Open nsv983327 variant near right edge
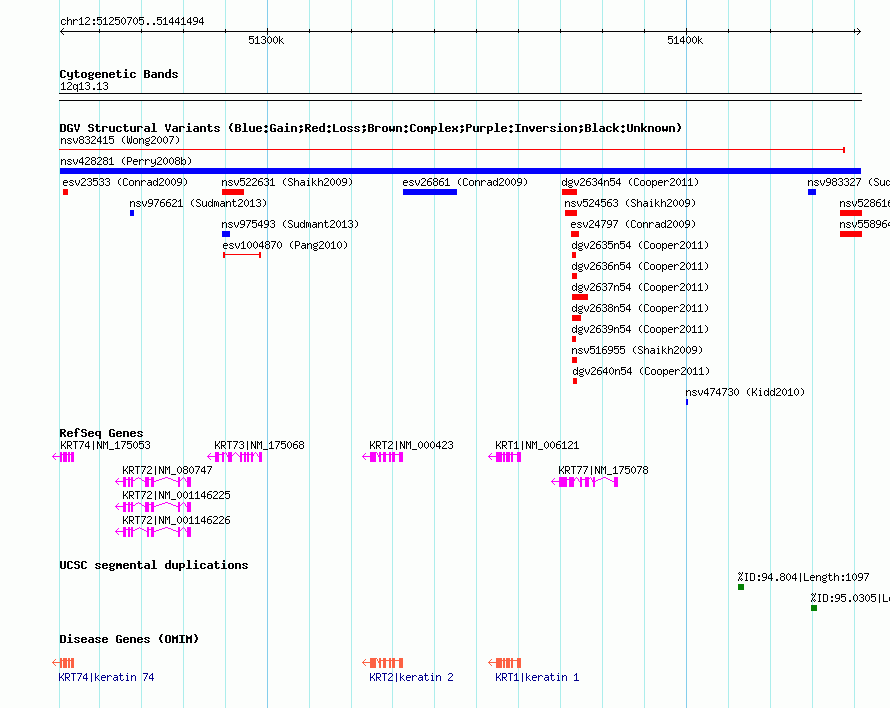 click(x=848, y=182)
